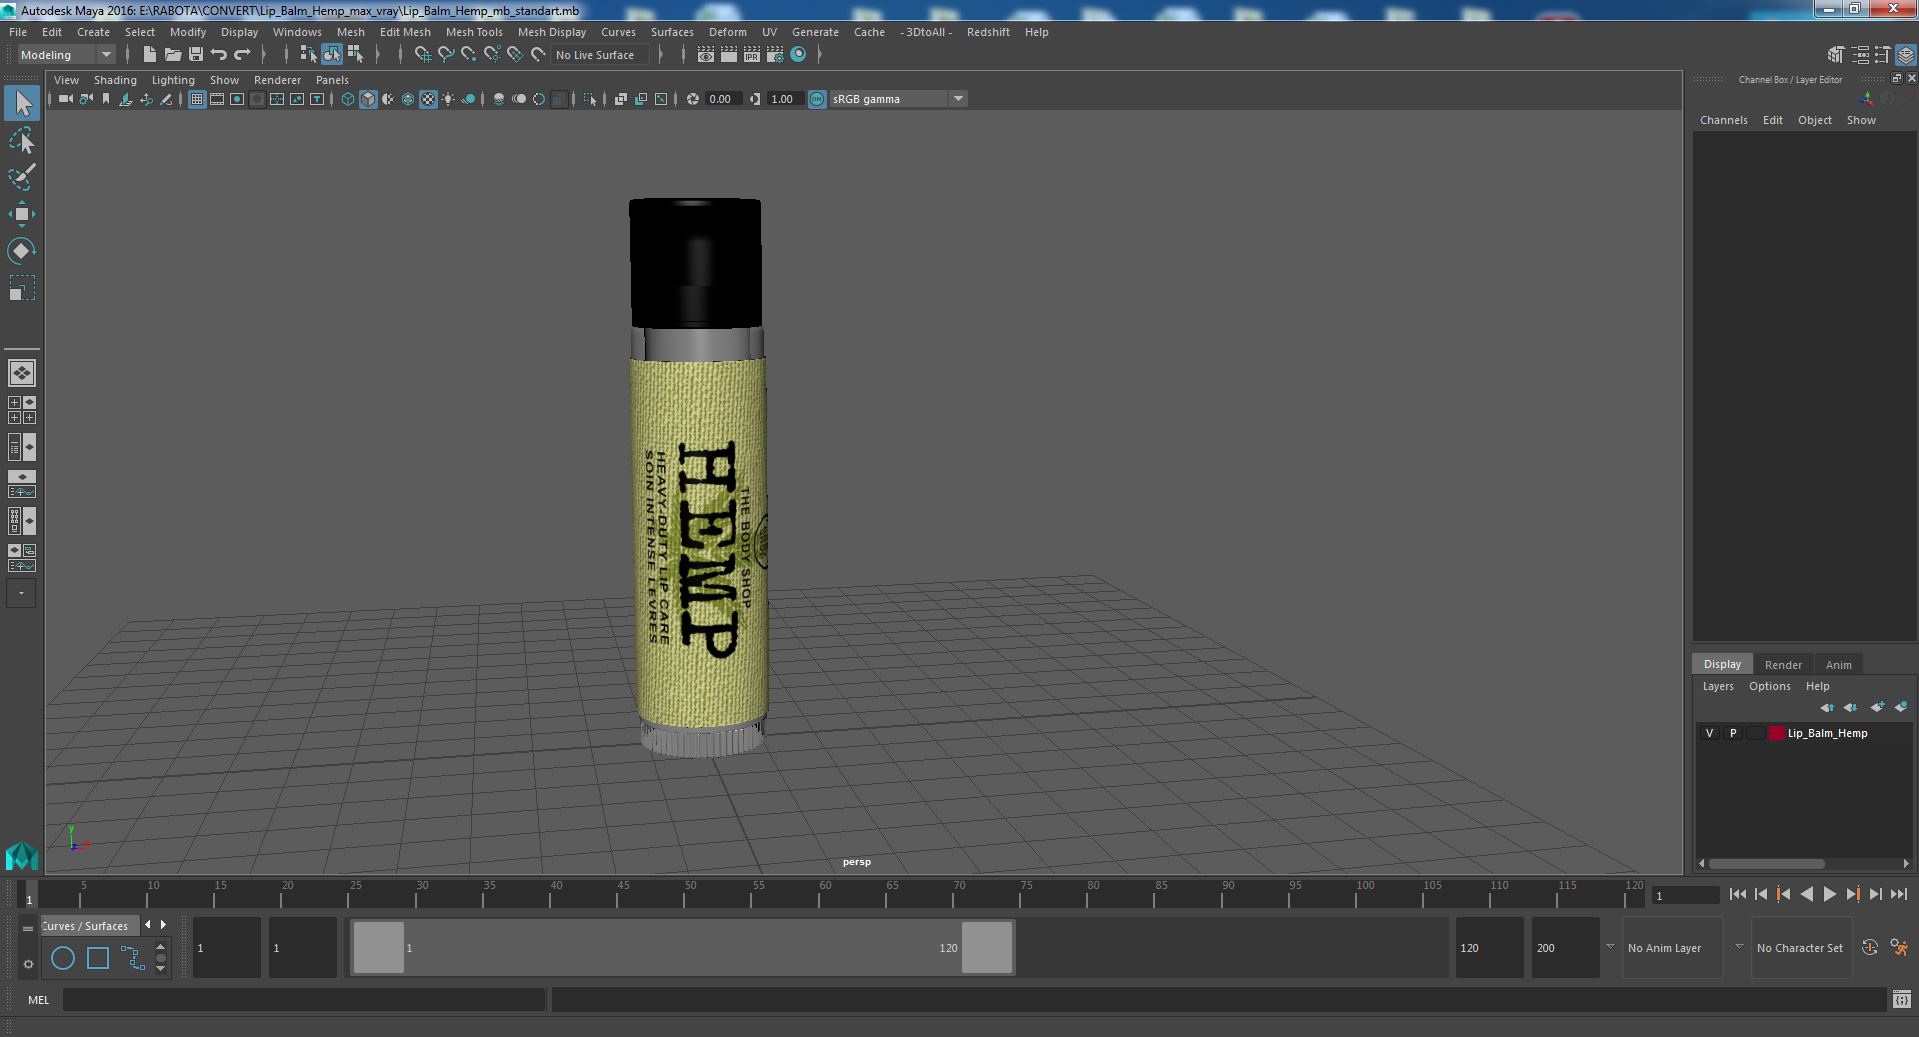Activate the Scale tool
The height and width of the screenshot is (1037, 1919).
pyautogui.click(x=21, y=288)
